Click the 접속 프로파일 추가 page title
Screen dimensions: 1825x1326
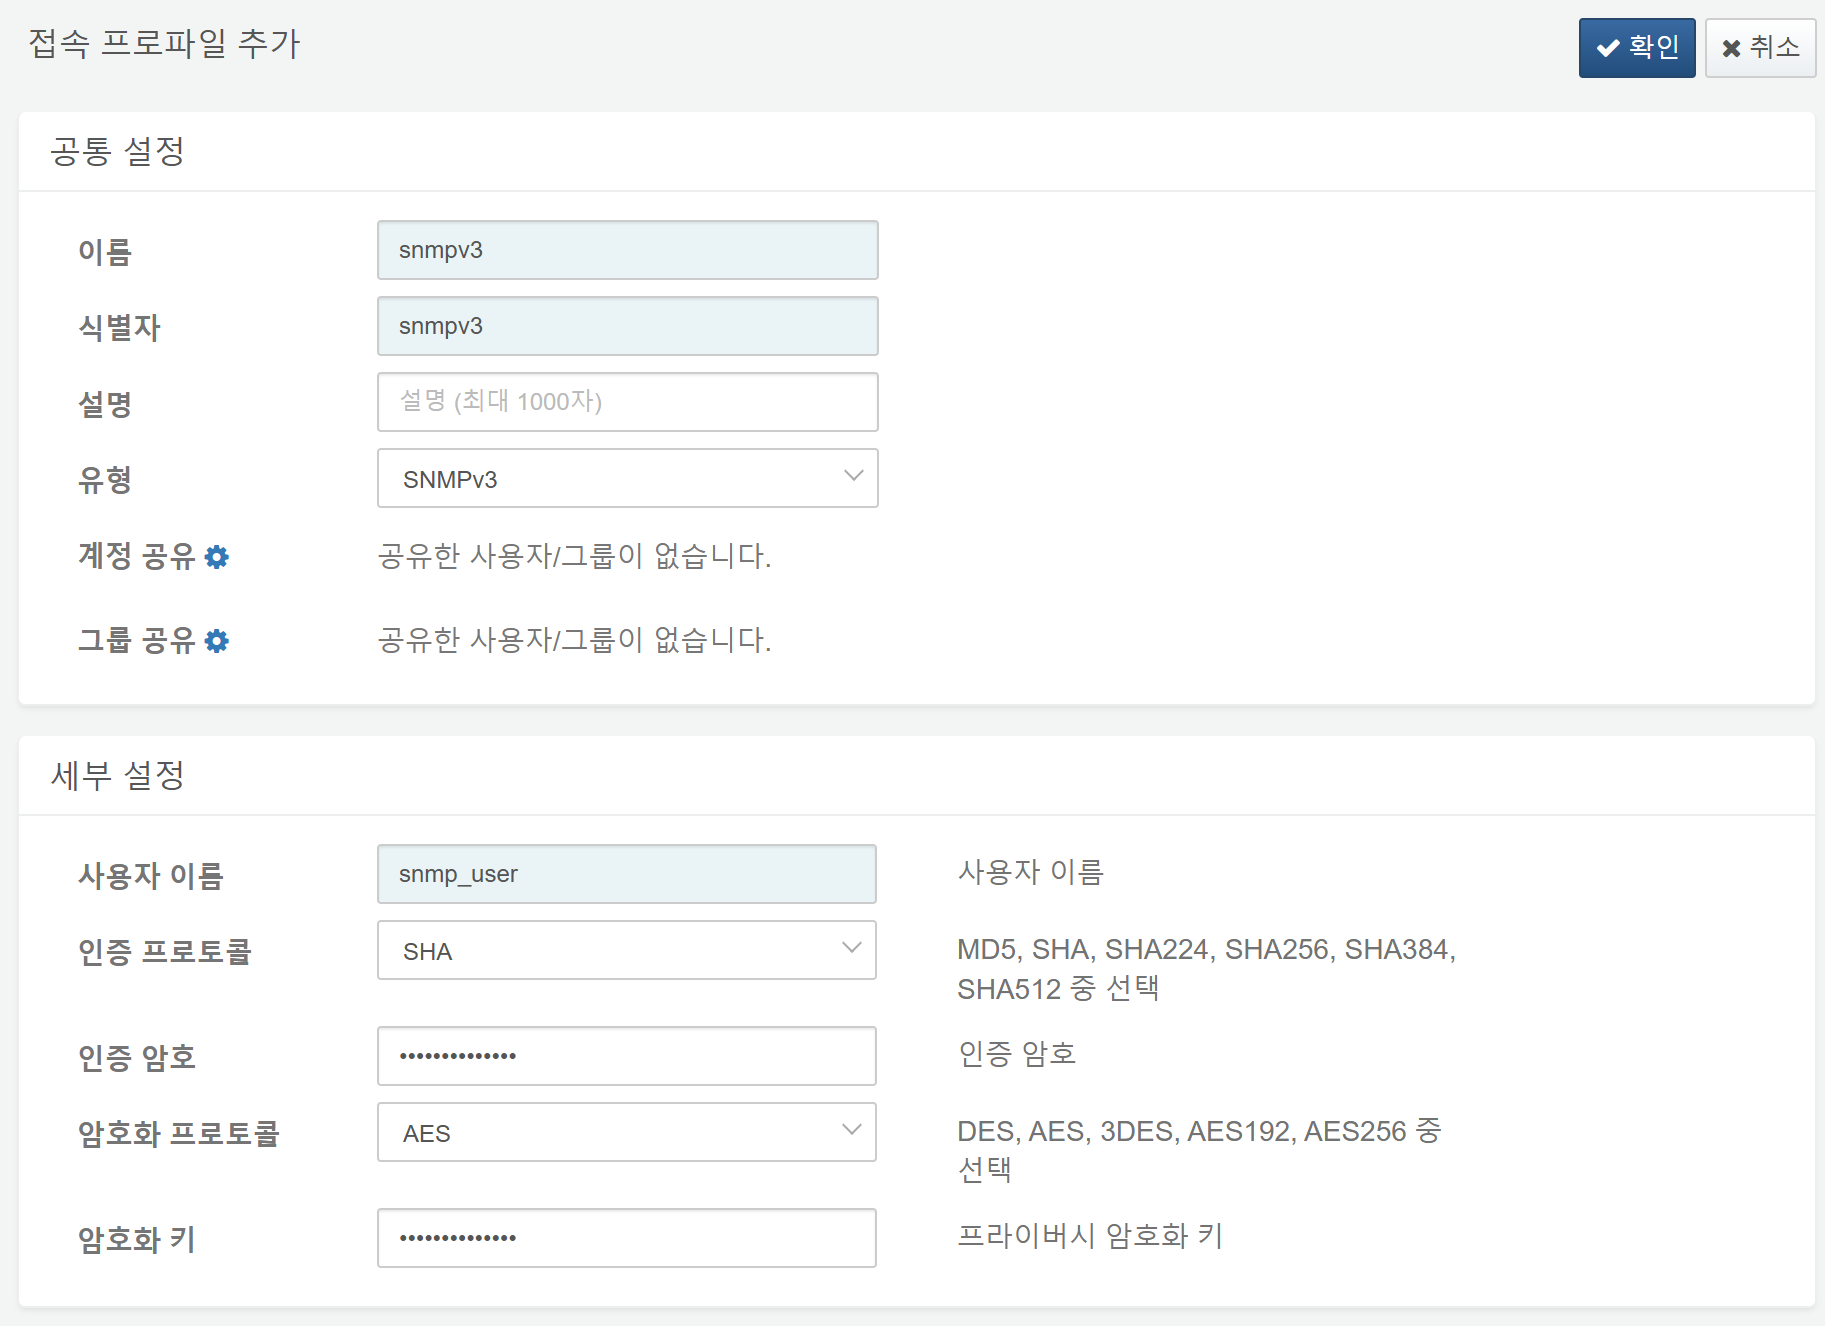[x=164, y=44]
